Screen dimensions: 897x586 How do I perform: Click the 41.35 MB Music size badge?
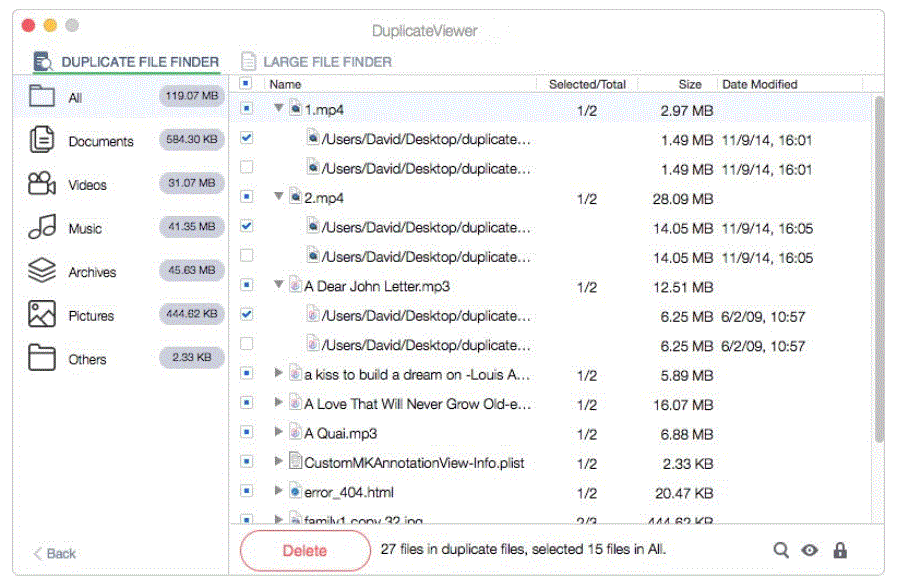click(x=192, y=227)
